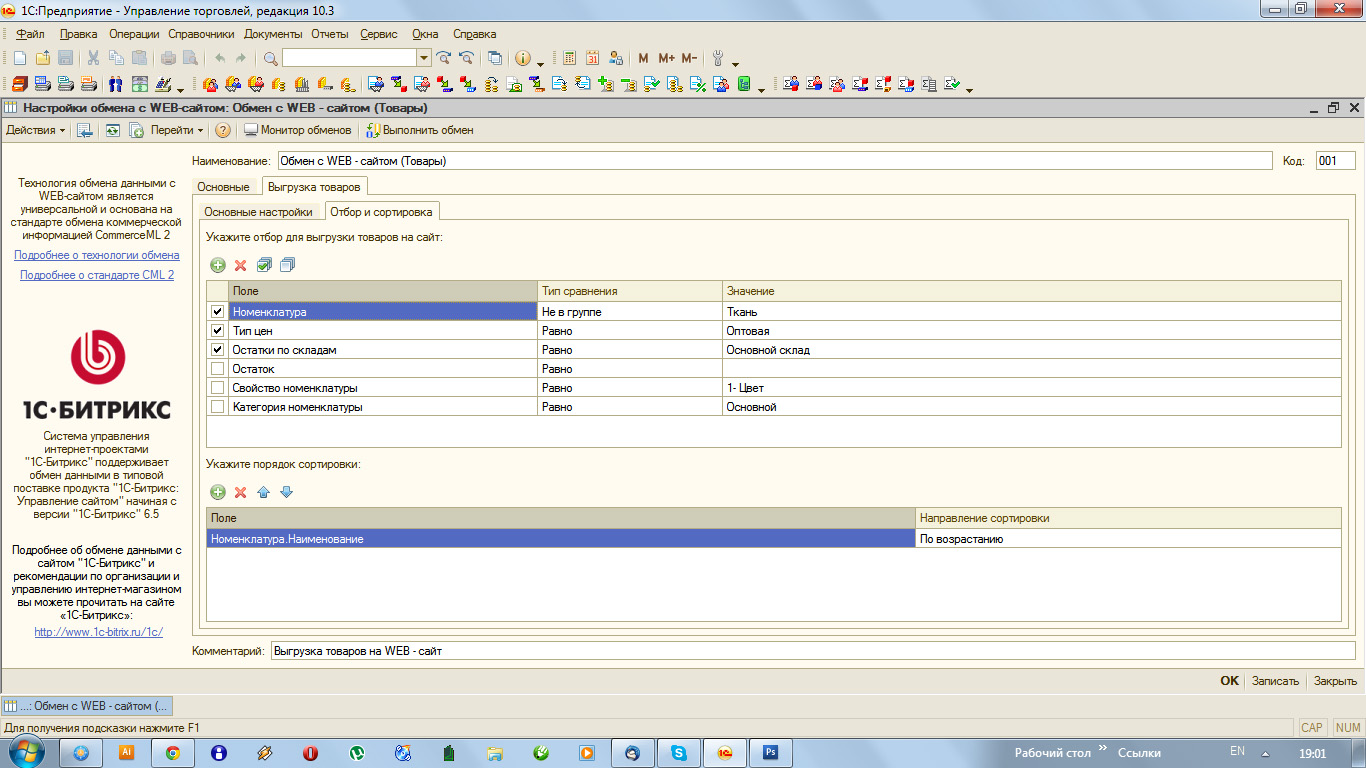Click the help question mark icon
Viewport: 1366px width, 768px height.
[223, 130]
